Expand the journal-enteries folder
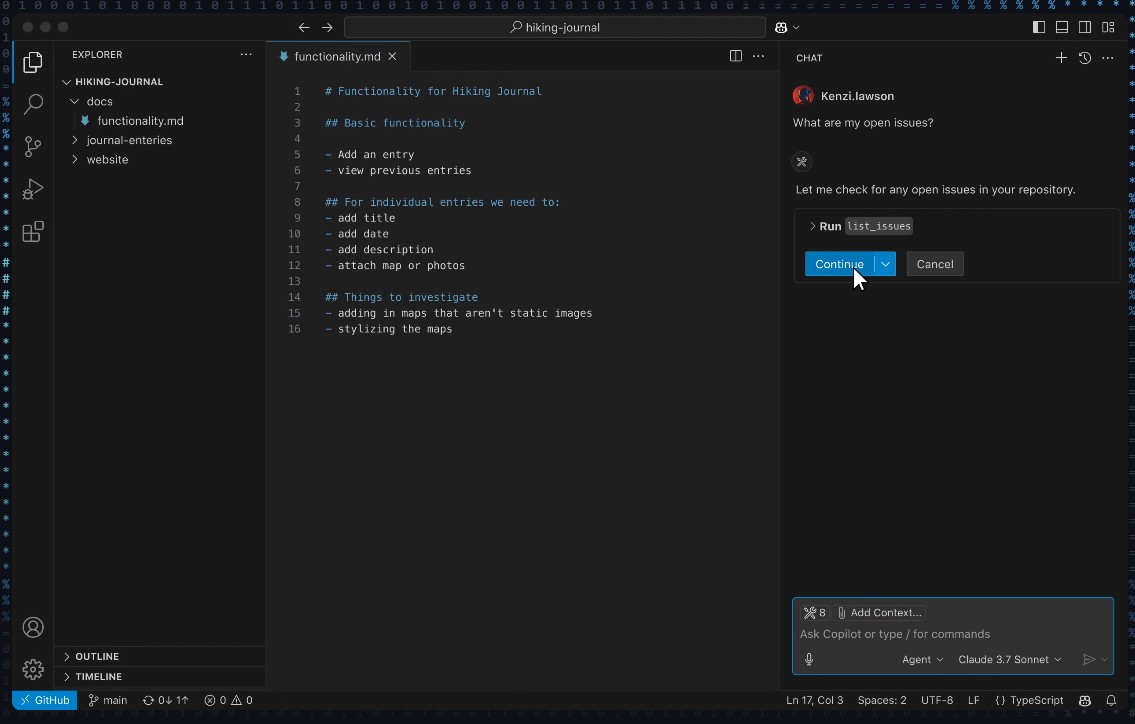Image resolution: width=1135 pixels, height=724 pixels. (x=129, y=140)
